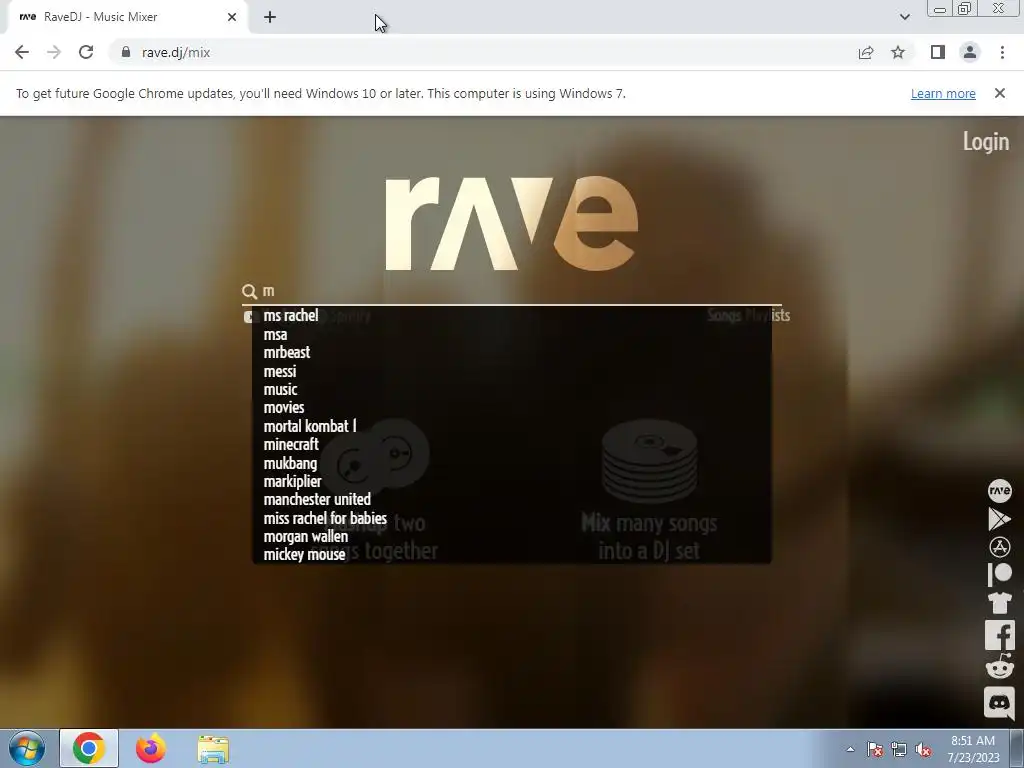1024x768 pixels.
Task: Go back with browser back arrow
Action: point(22,52)
